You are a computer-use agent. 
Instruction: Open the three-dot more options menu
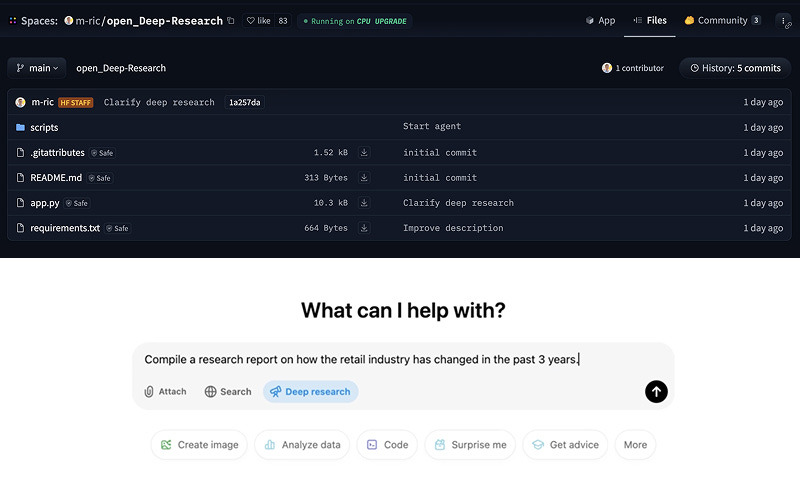783,21
